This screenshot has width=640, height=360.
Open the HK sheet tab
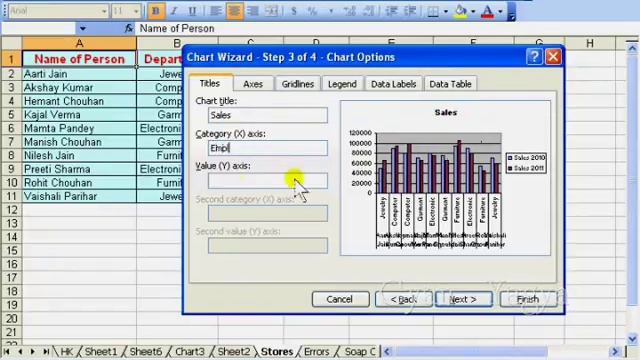click(67, 351)
